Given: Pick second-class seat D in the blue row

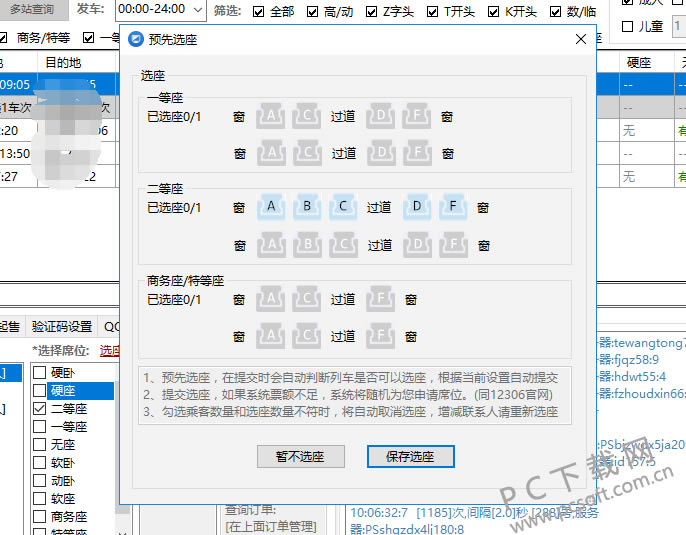Looking at the screenshot, I should pos(417,207).
